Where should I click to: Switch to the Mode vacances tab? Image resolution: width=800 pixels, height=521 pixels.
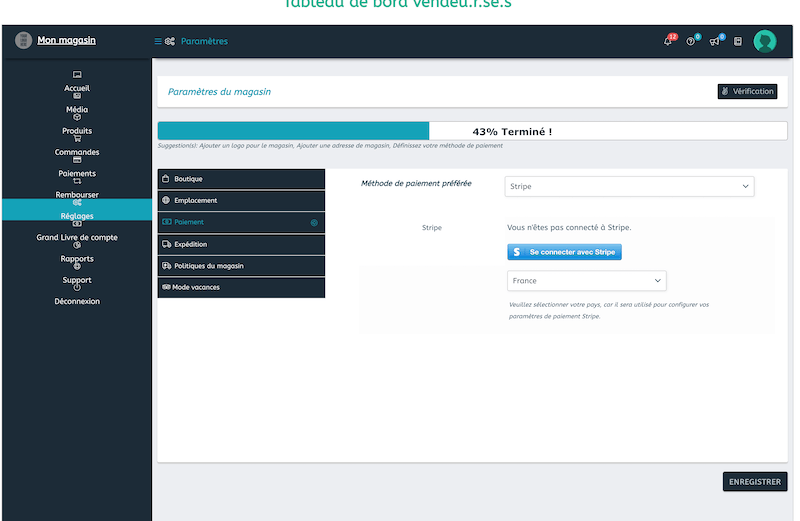[241, 287]
